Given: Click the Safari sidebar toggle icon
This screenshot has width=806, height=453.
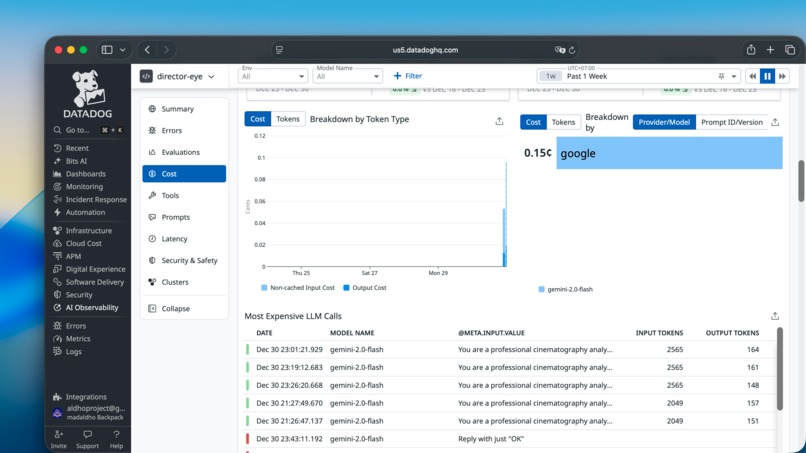Looking at the screenshot, I should 107,50.
